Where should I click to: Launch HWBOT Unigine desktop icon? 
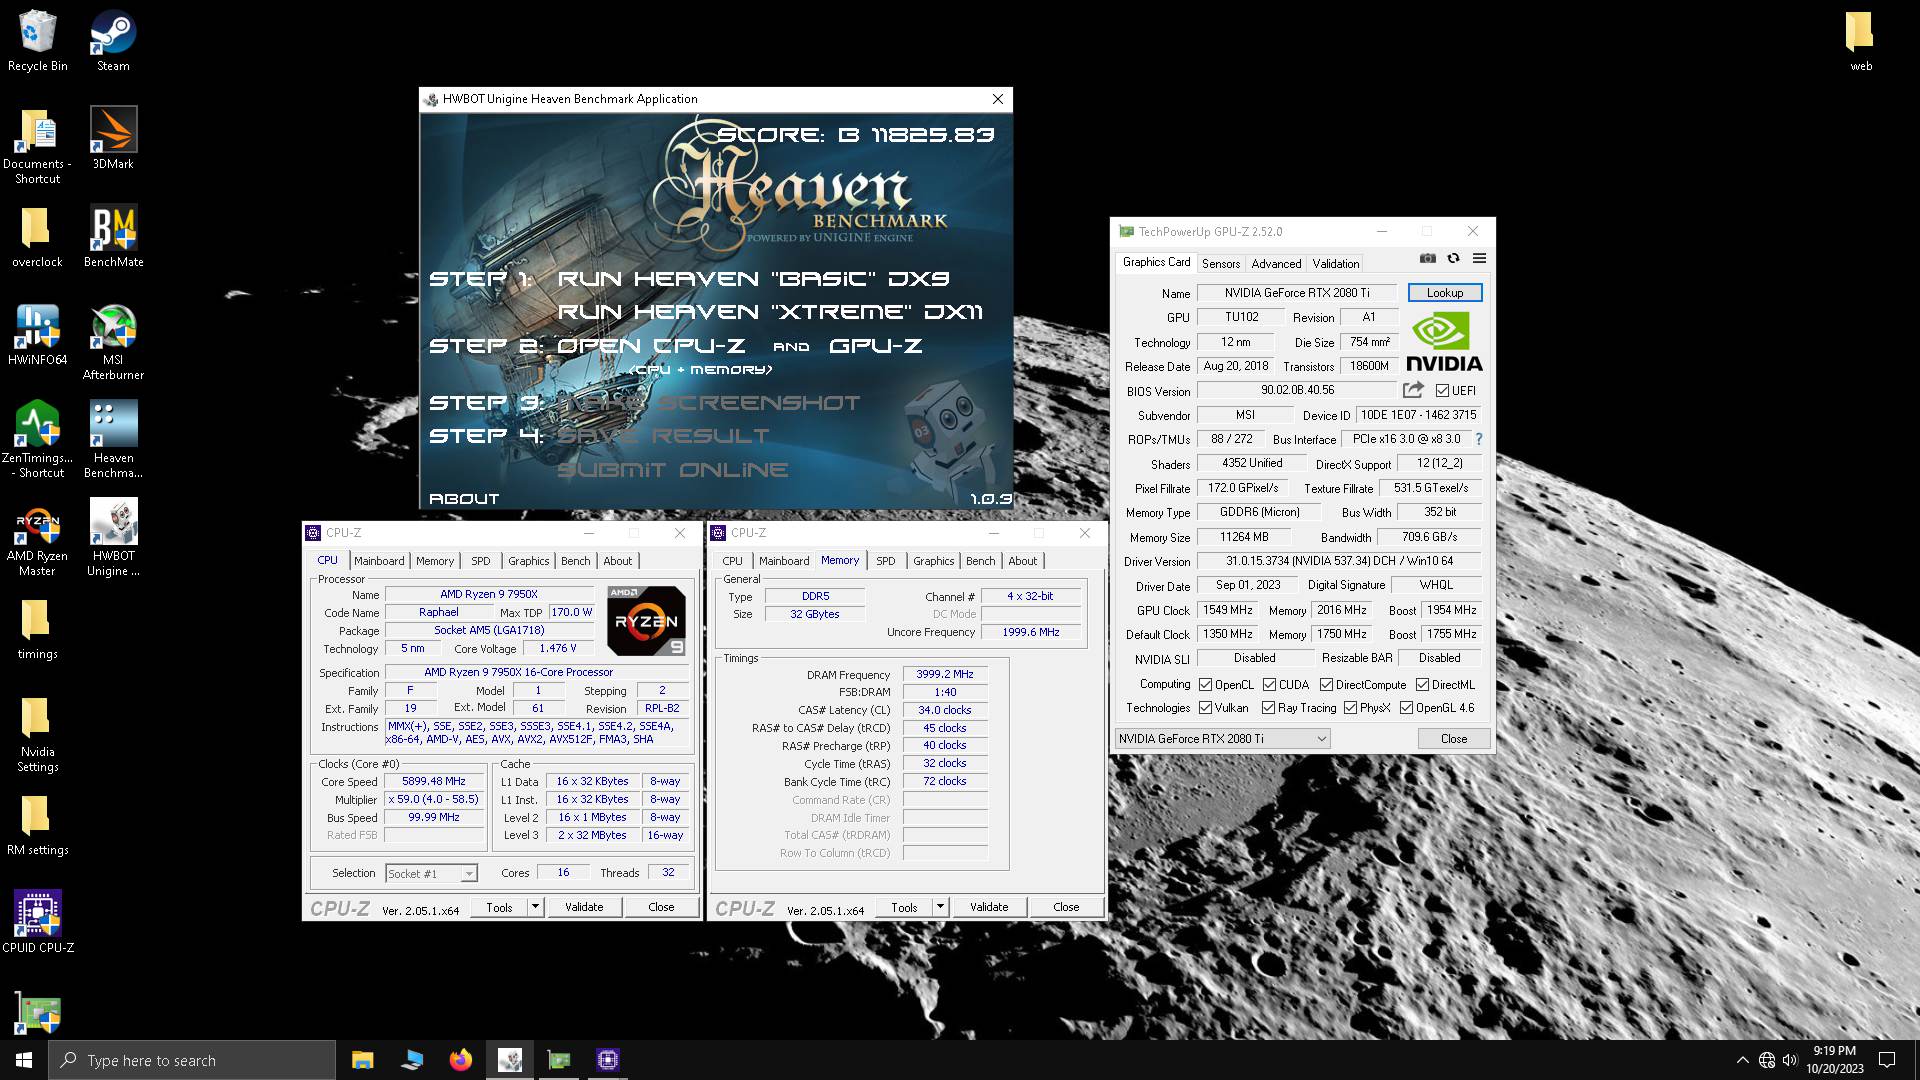click(113, 538)
